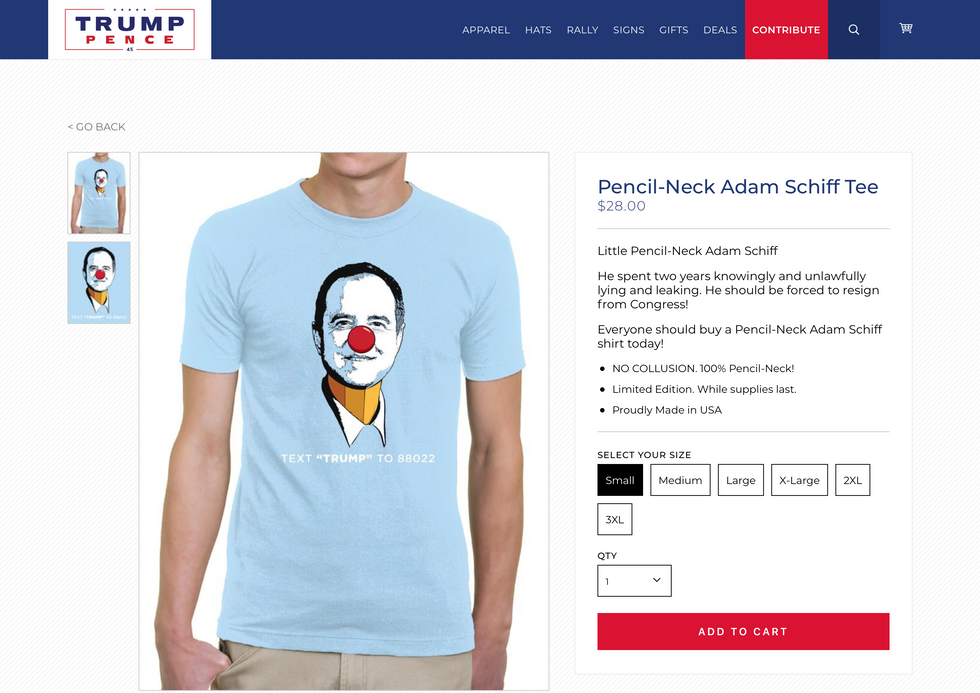Go back using the Go Back link
Image resolution: width=980 pixels, height=693 pixels.
pos(96,127)
